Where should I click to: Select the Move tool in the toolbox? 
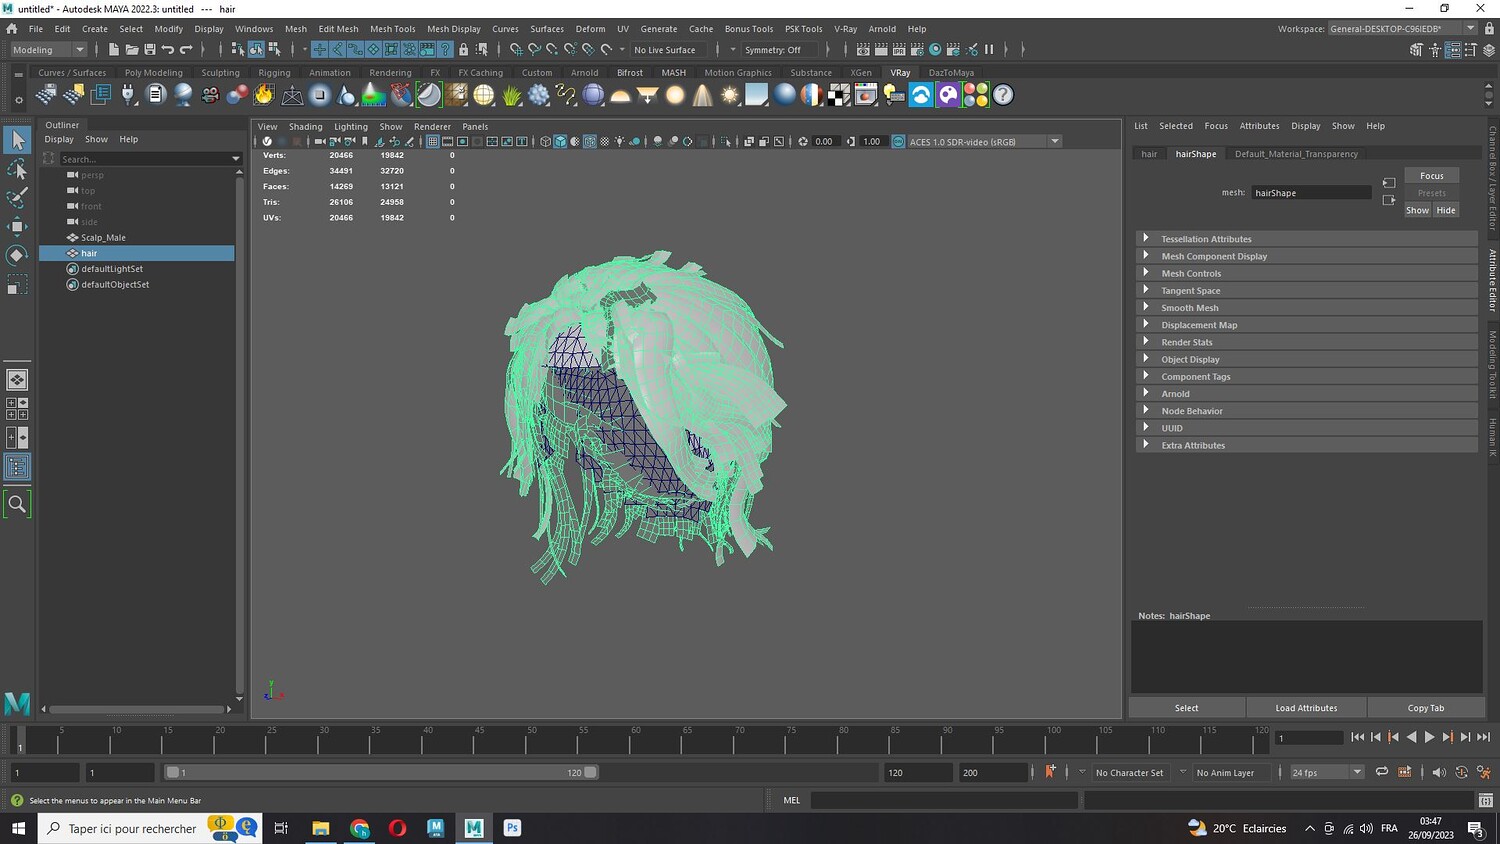(x=17, y=226)
